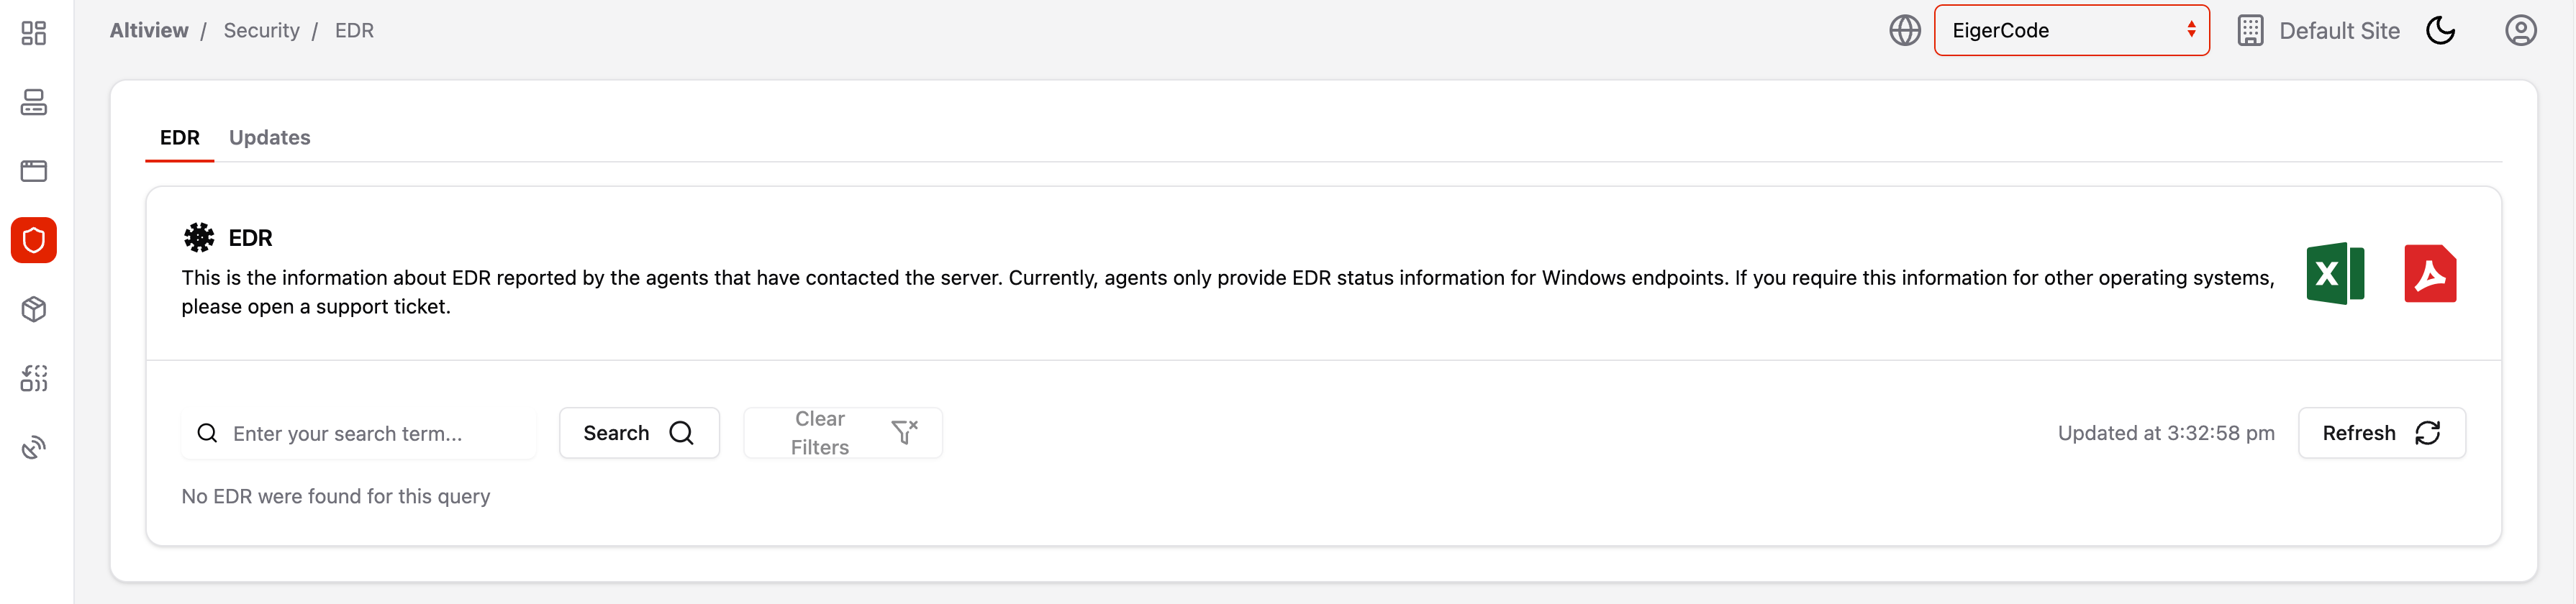Open the dashboard grid icon in sidebar
Image resolution: width=2576 pixels, height=604 pixels.
click(x=34, y=33)
